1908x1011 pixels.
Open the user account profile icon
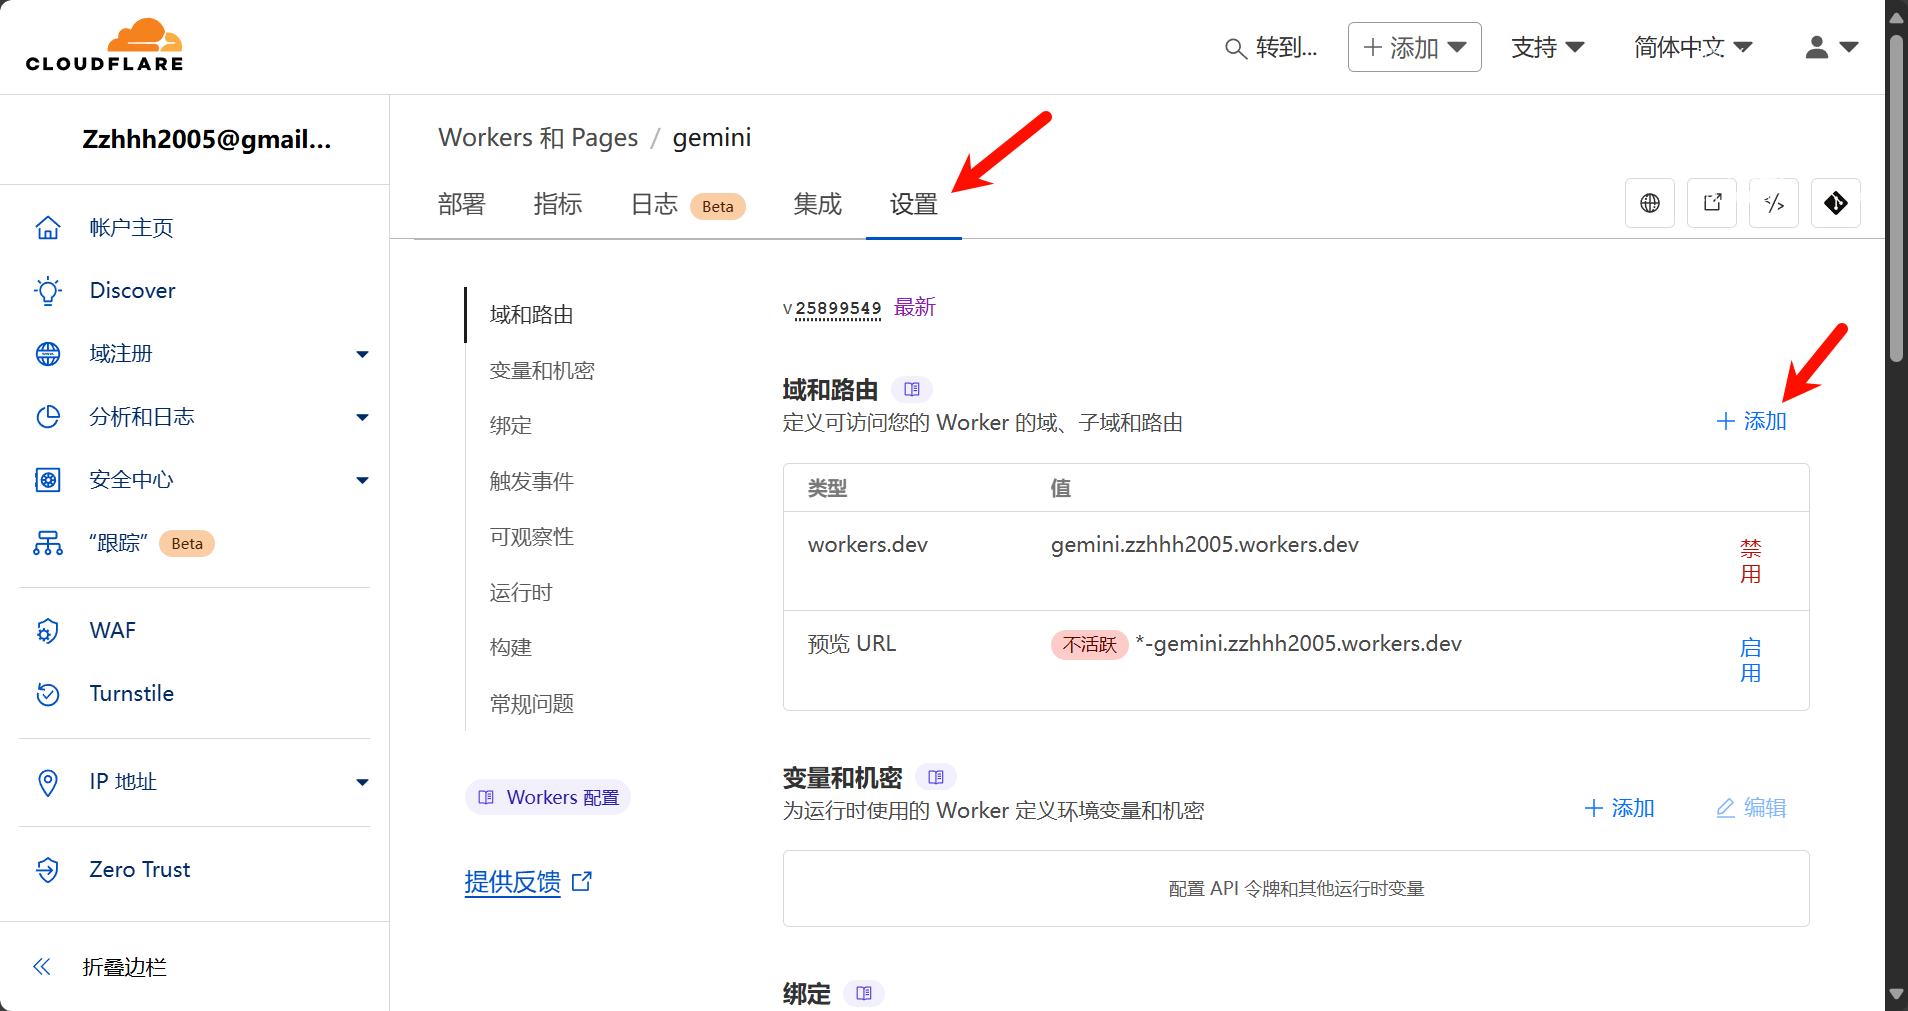(1817, 47)
